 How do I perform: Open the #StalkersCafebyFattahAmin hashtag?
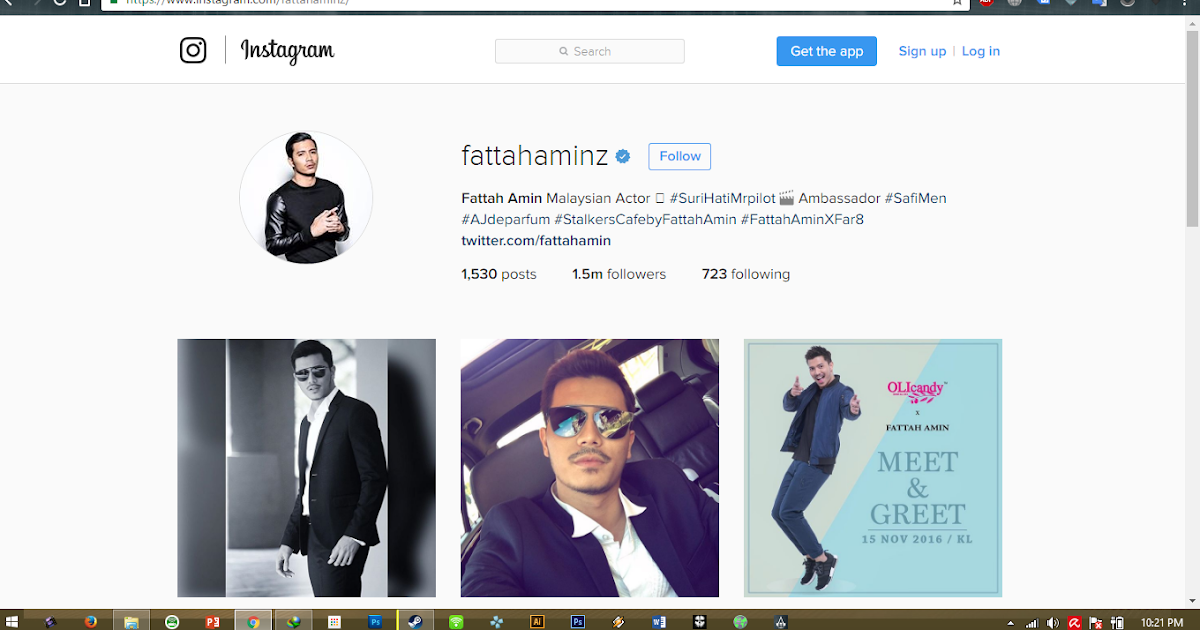[645, 218]
